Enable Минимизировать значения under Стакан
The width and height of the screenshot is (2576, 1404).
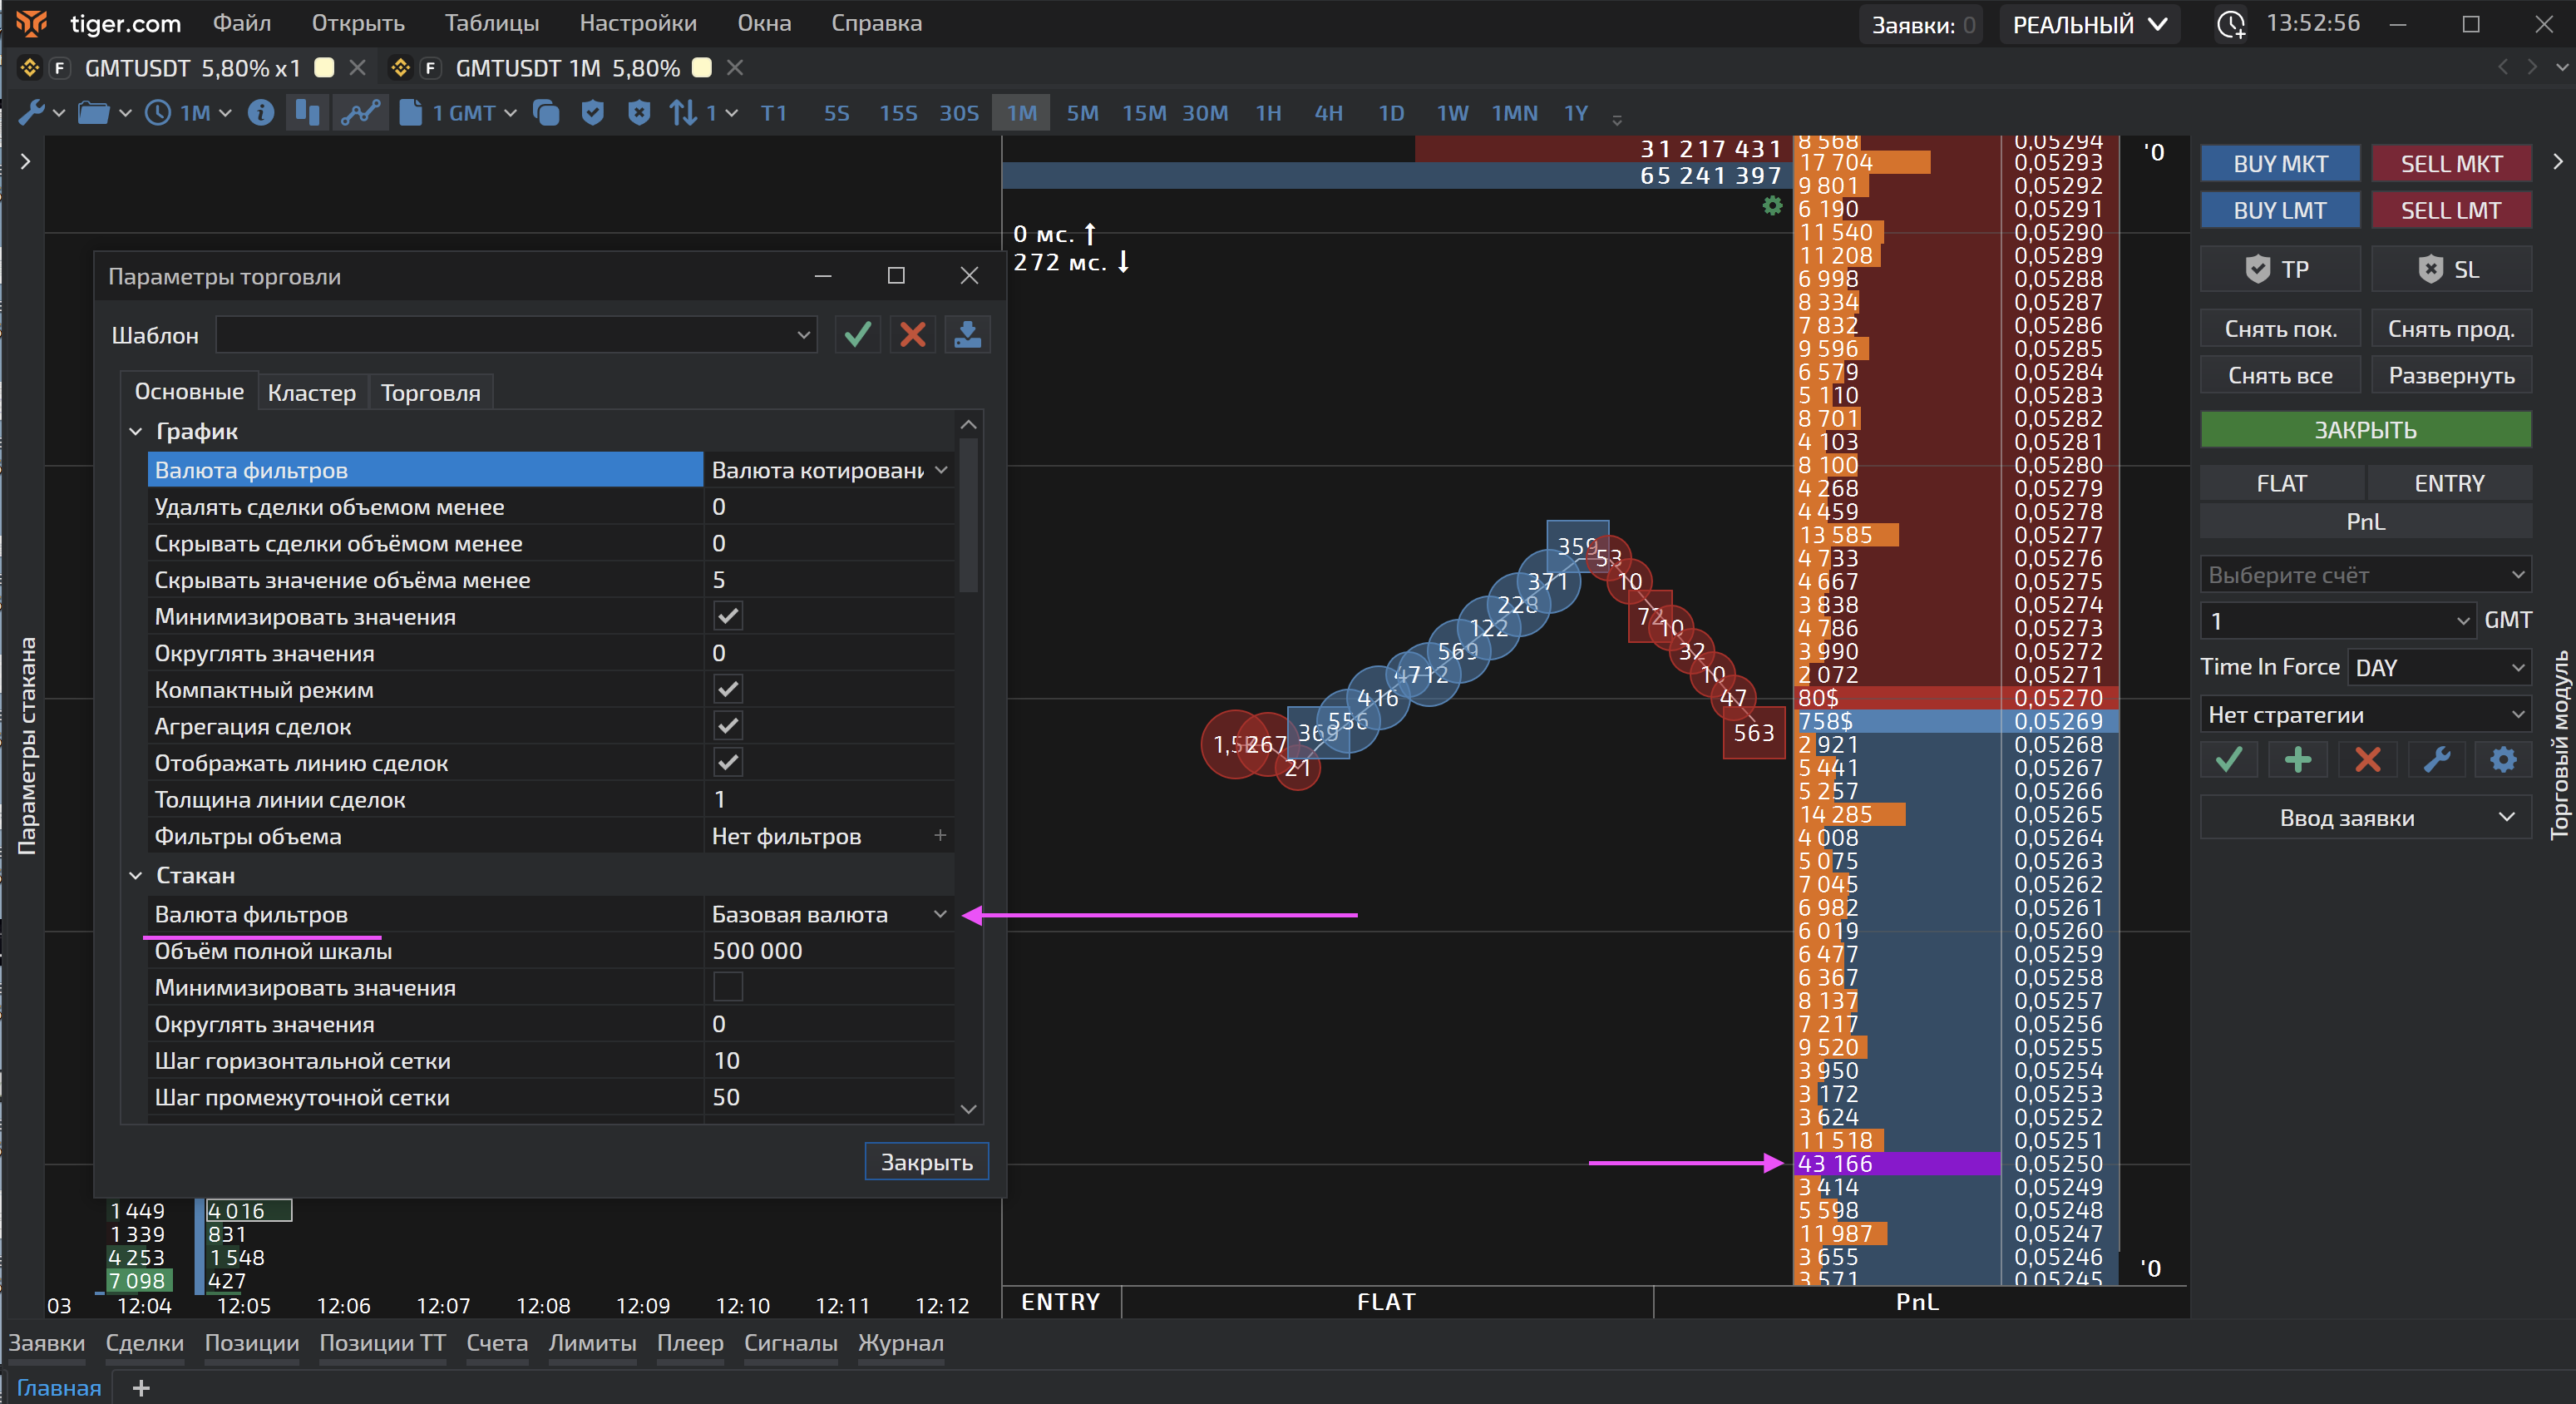(728, 988)
